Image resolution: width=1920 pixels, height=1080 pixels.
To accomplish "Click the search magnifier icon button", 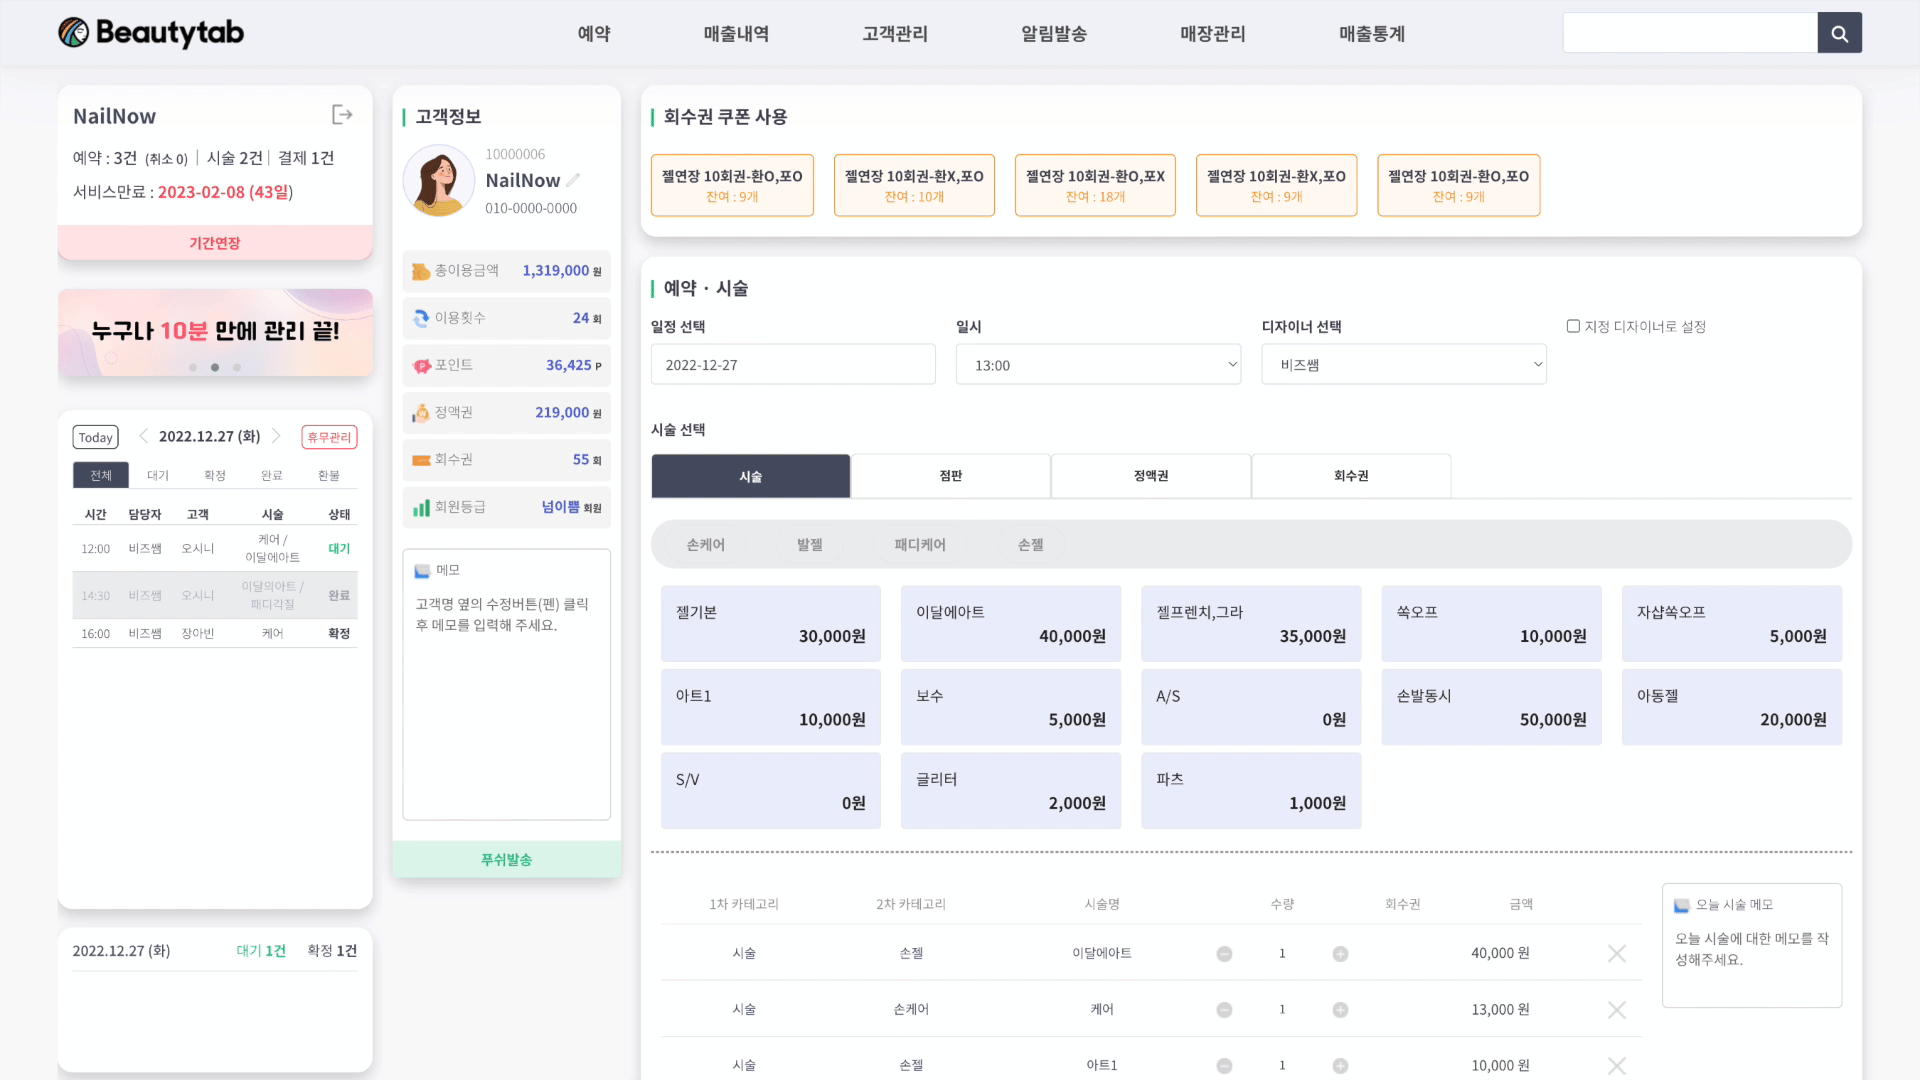I will coord(1839,33).
